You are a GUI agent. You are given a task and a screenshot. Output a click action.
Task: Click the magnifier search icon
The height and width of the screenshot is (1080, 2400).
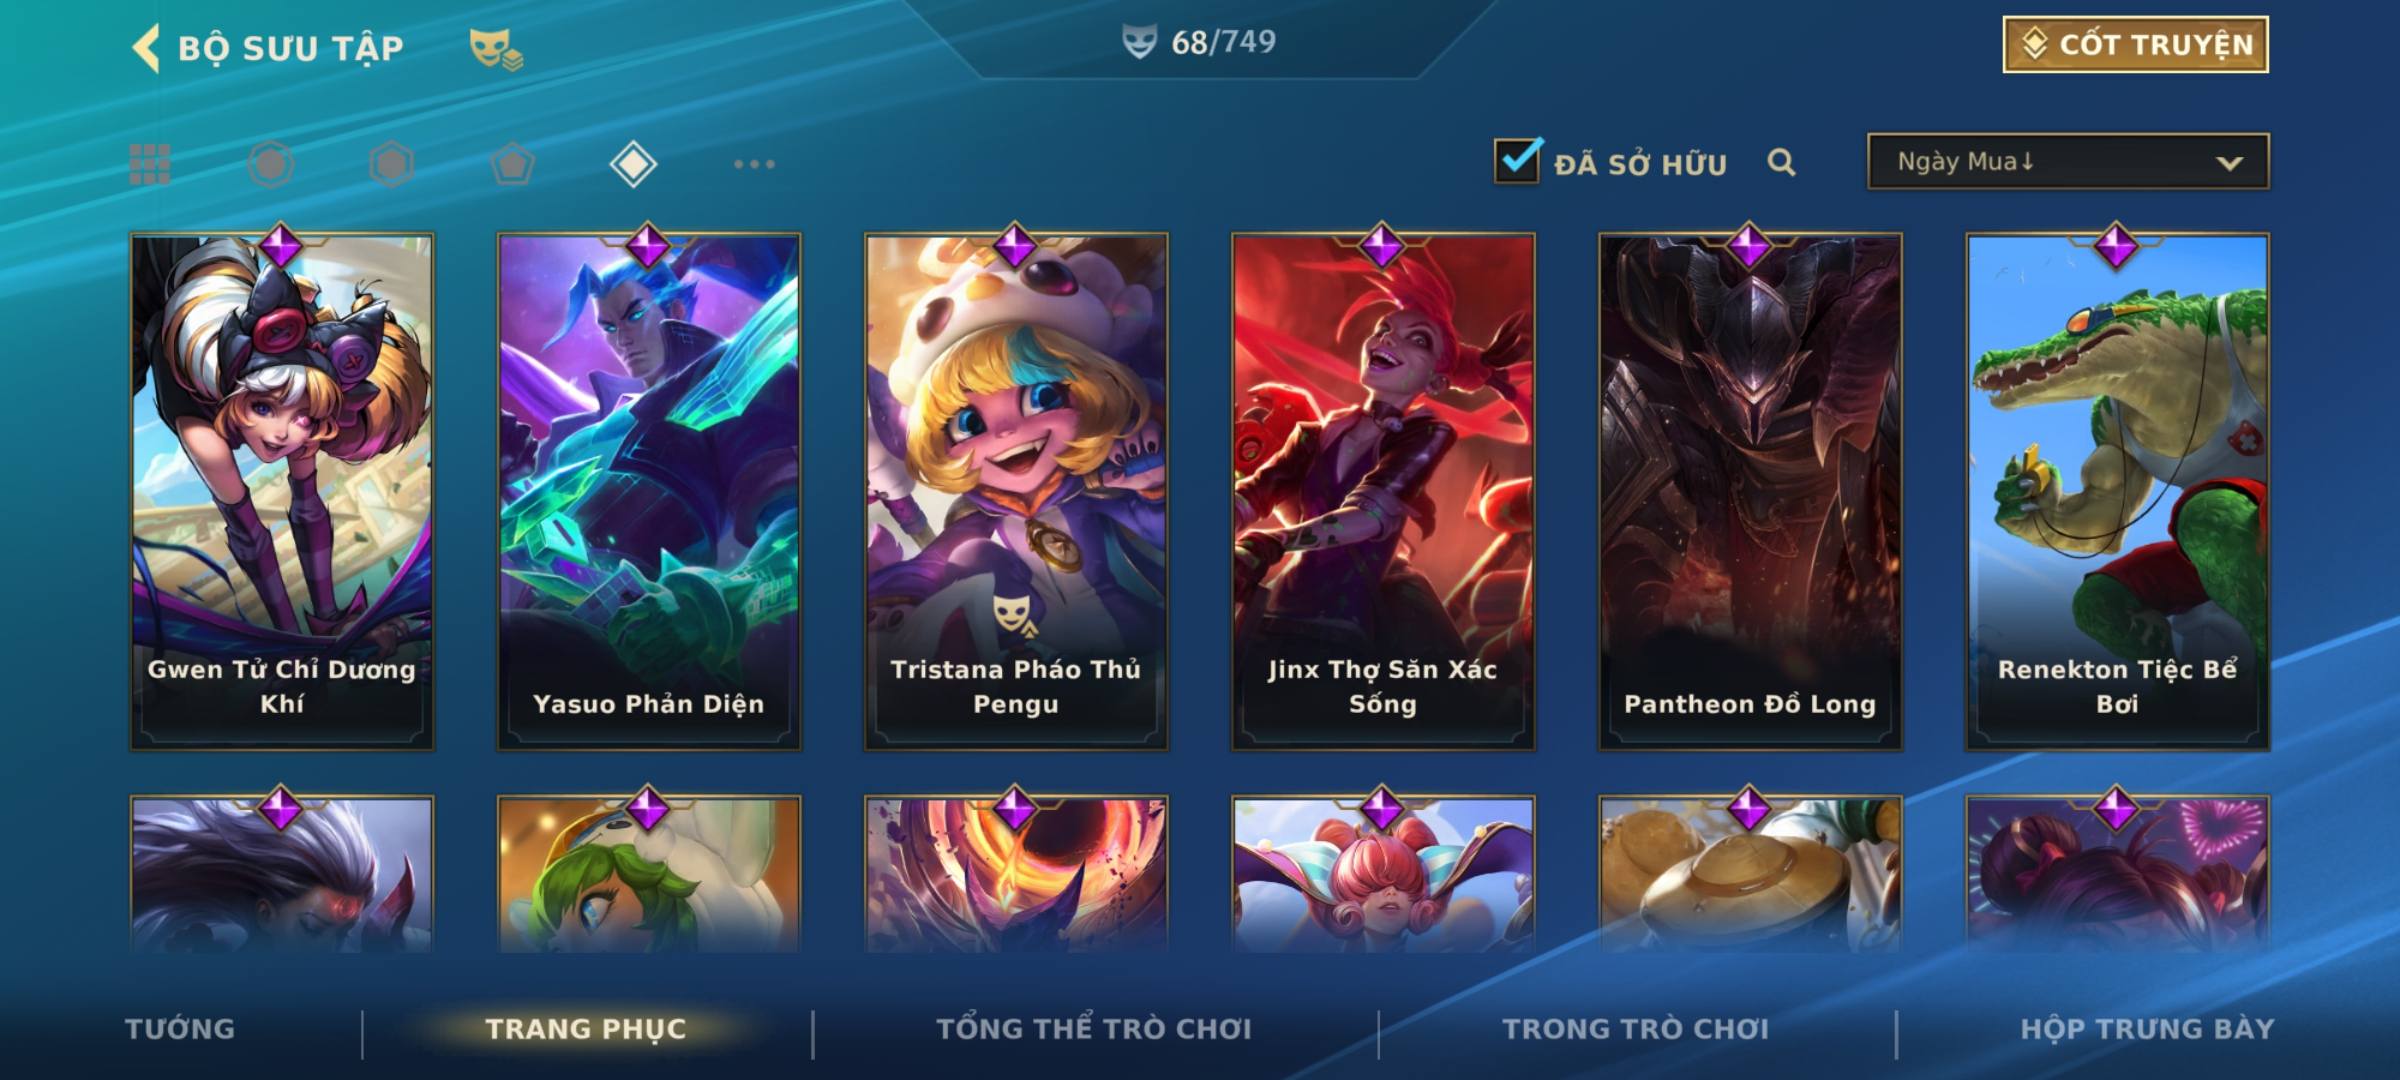click(x=1781, y=162)
